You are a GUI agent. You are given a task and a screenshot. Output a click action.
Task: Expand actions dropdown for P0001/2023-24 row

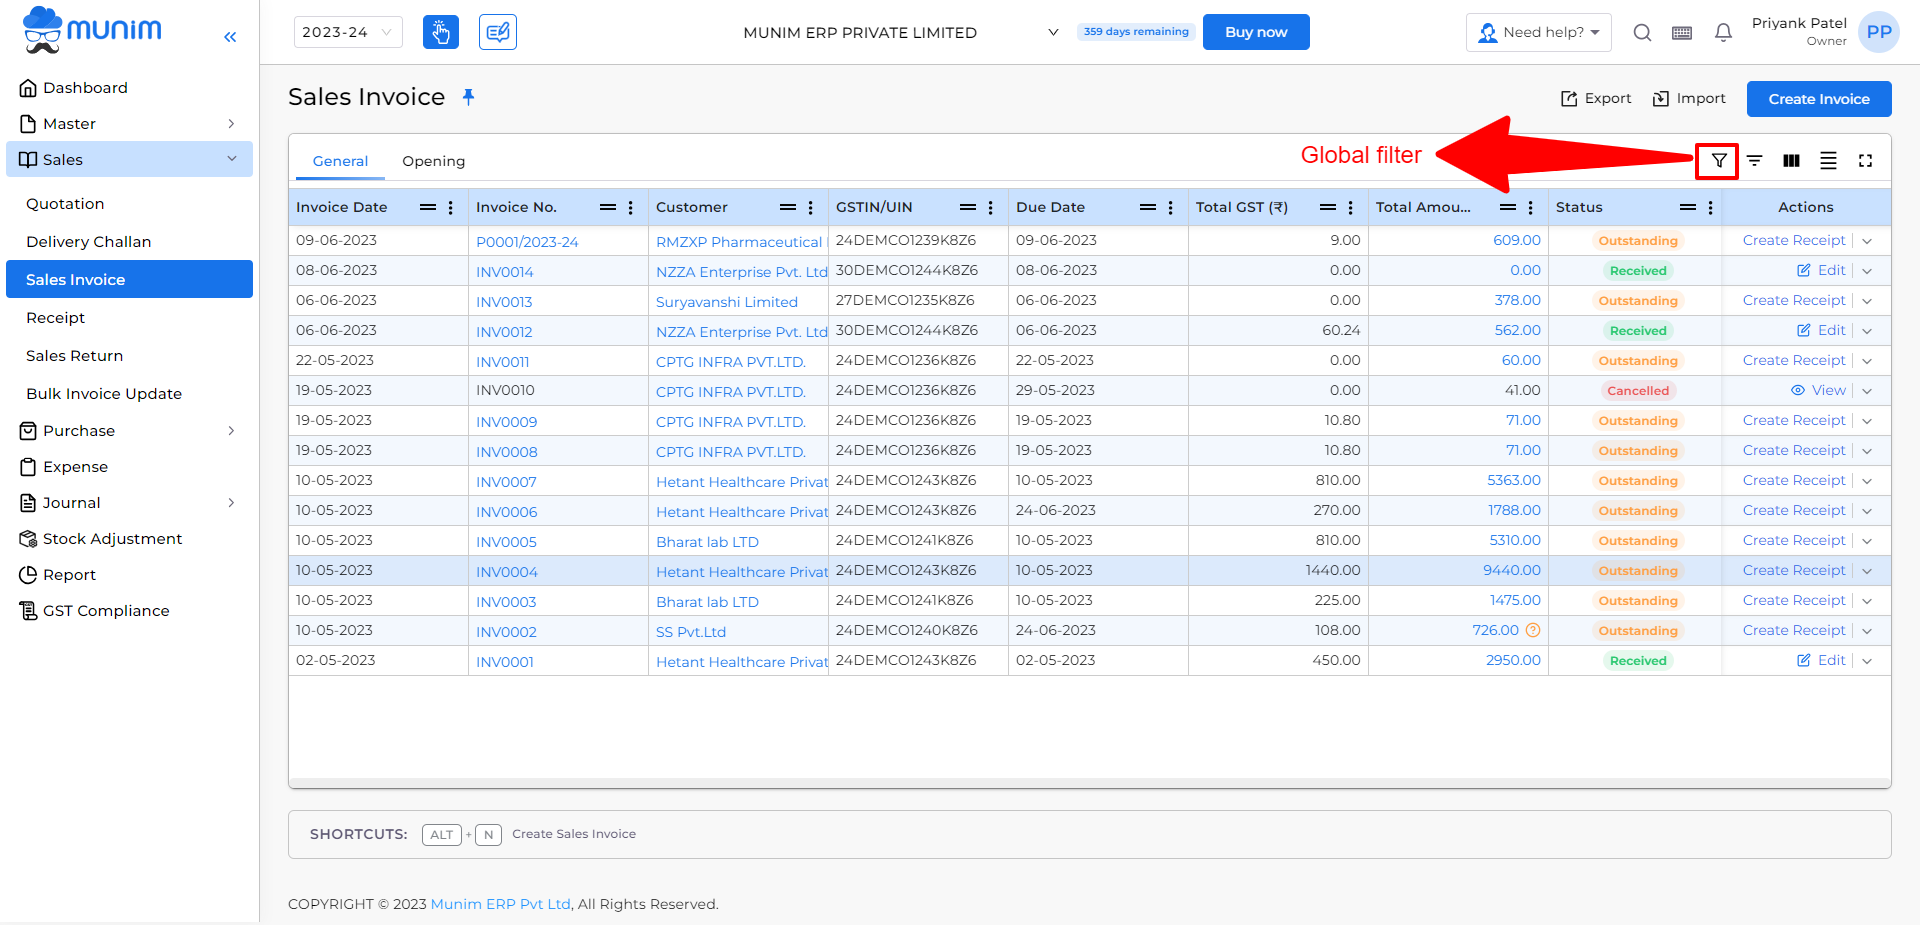click(x=1867, y=241)
